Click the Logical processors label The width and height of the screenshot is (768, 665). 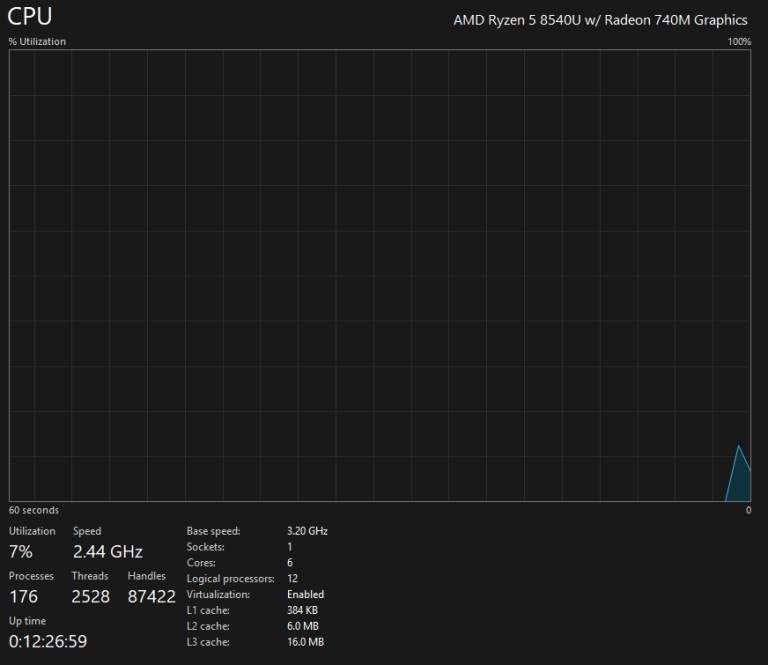230,579
